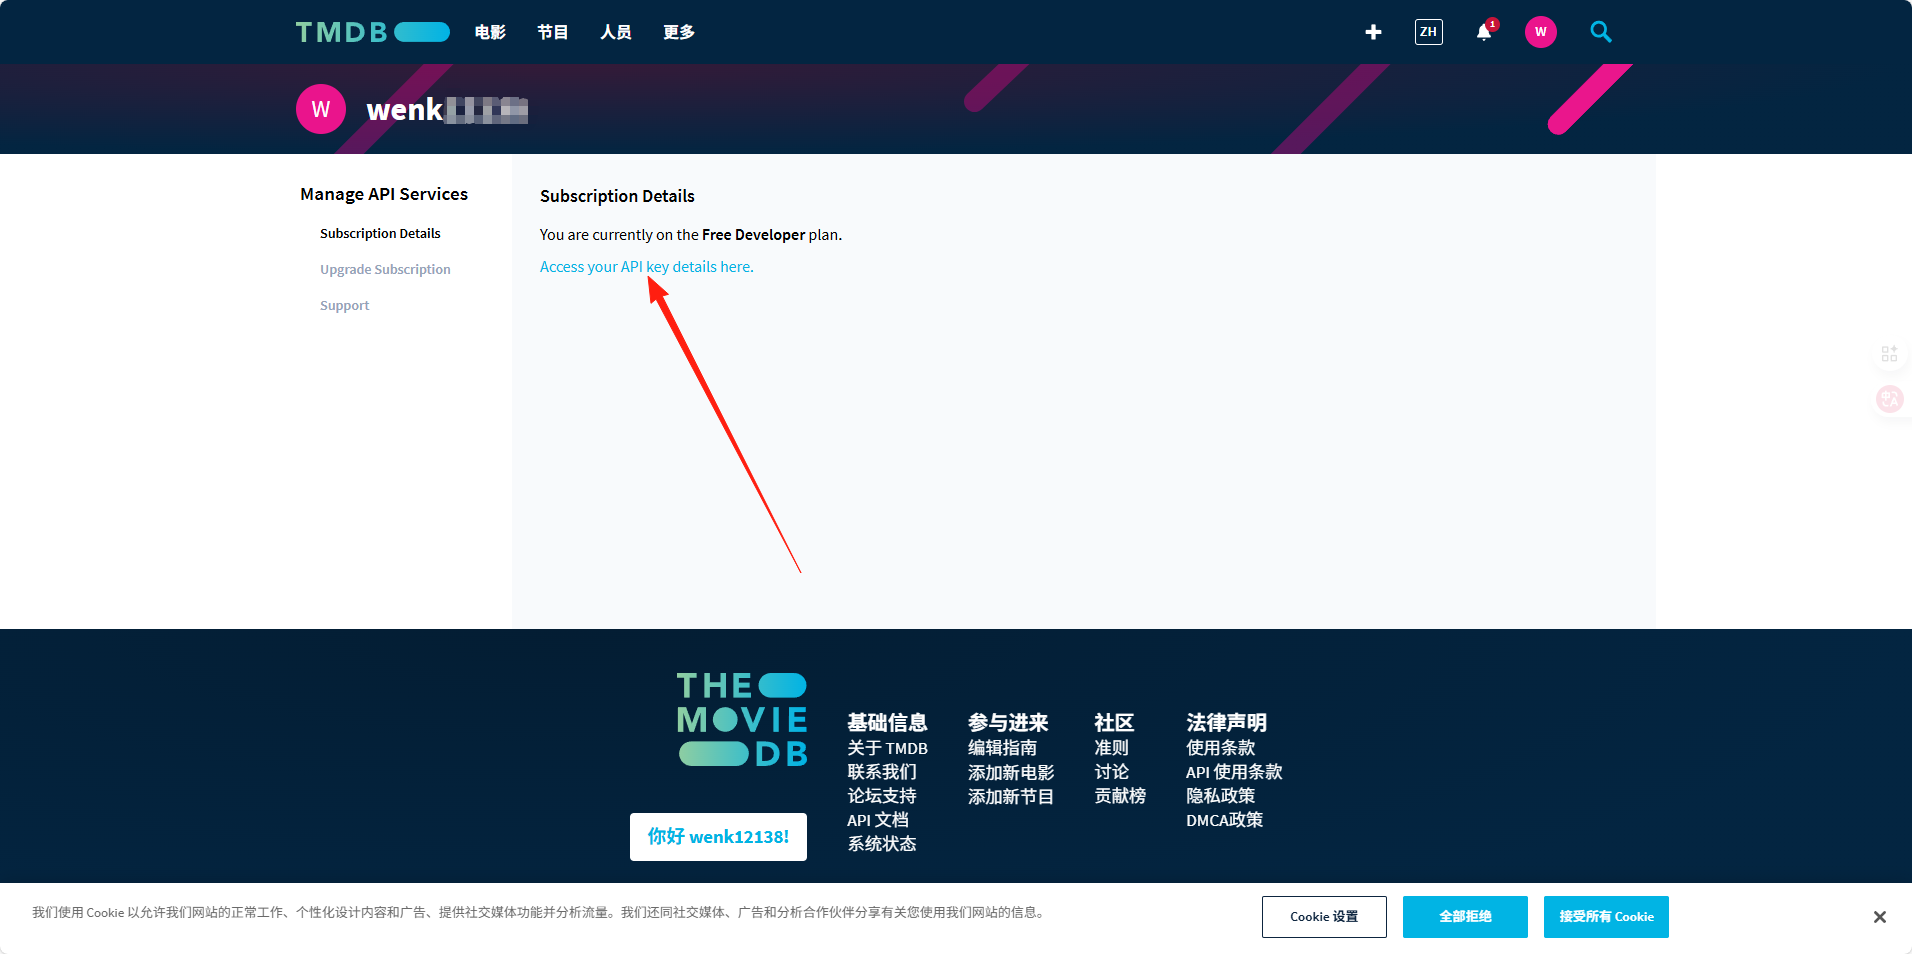
Task: Select Upgrade Subscription in sidebar
Action: point(385,269)
